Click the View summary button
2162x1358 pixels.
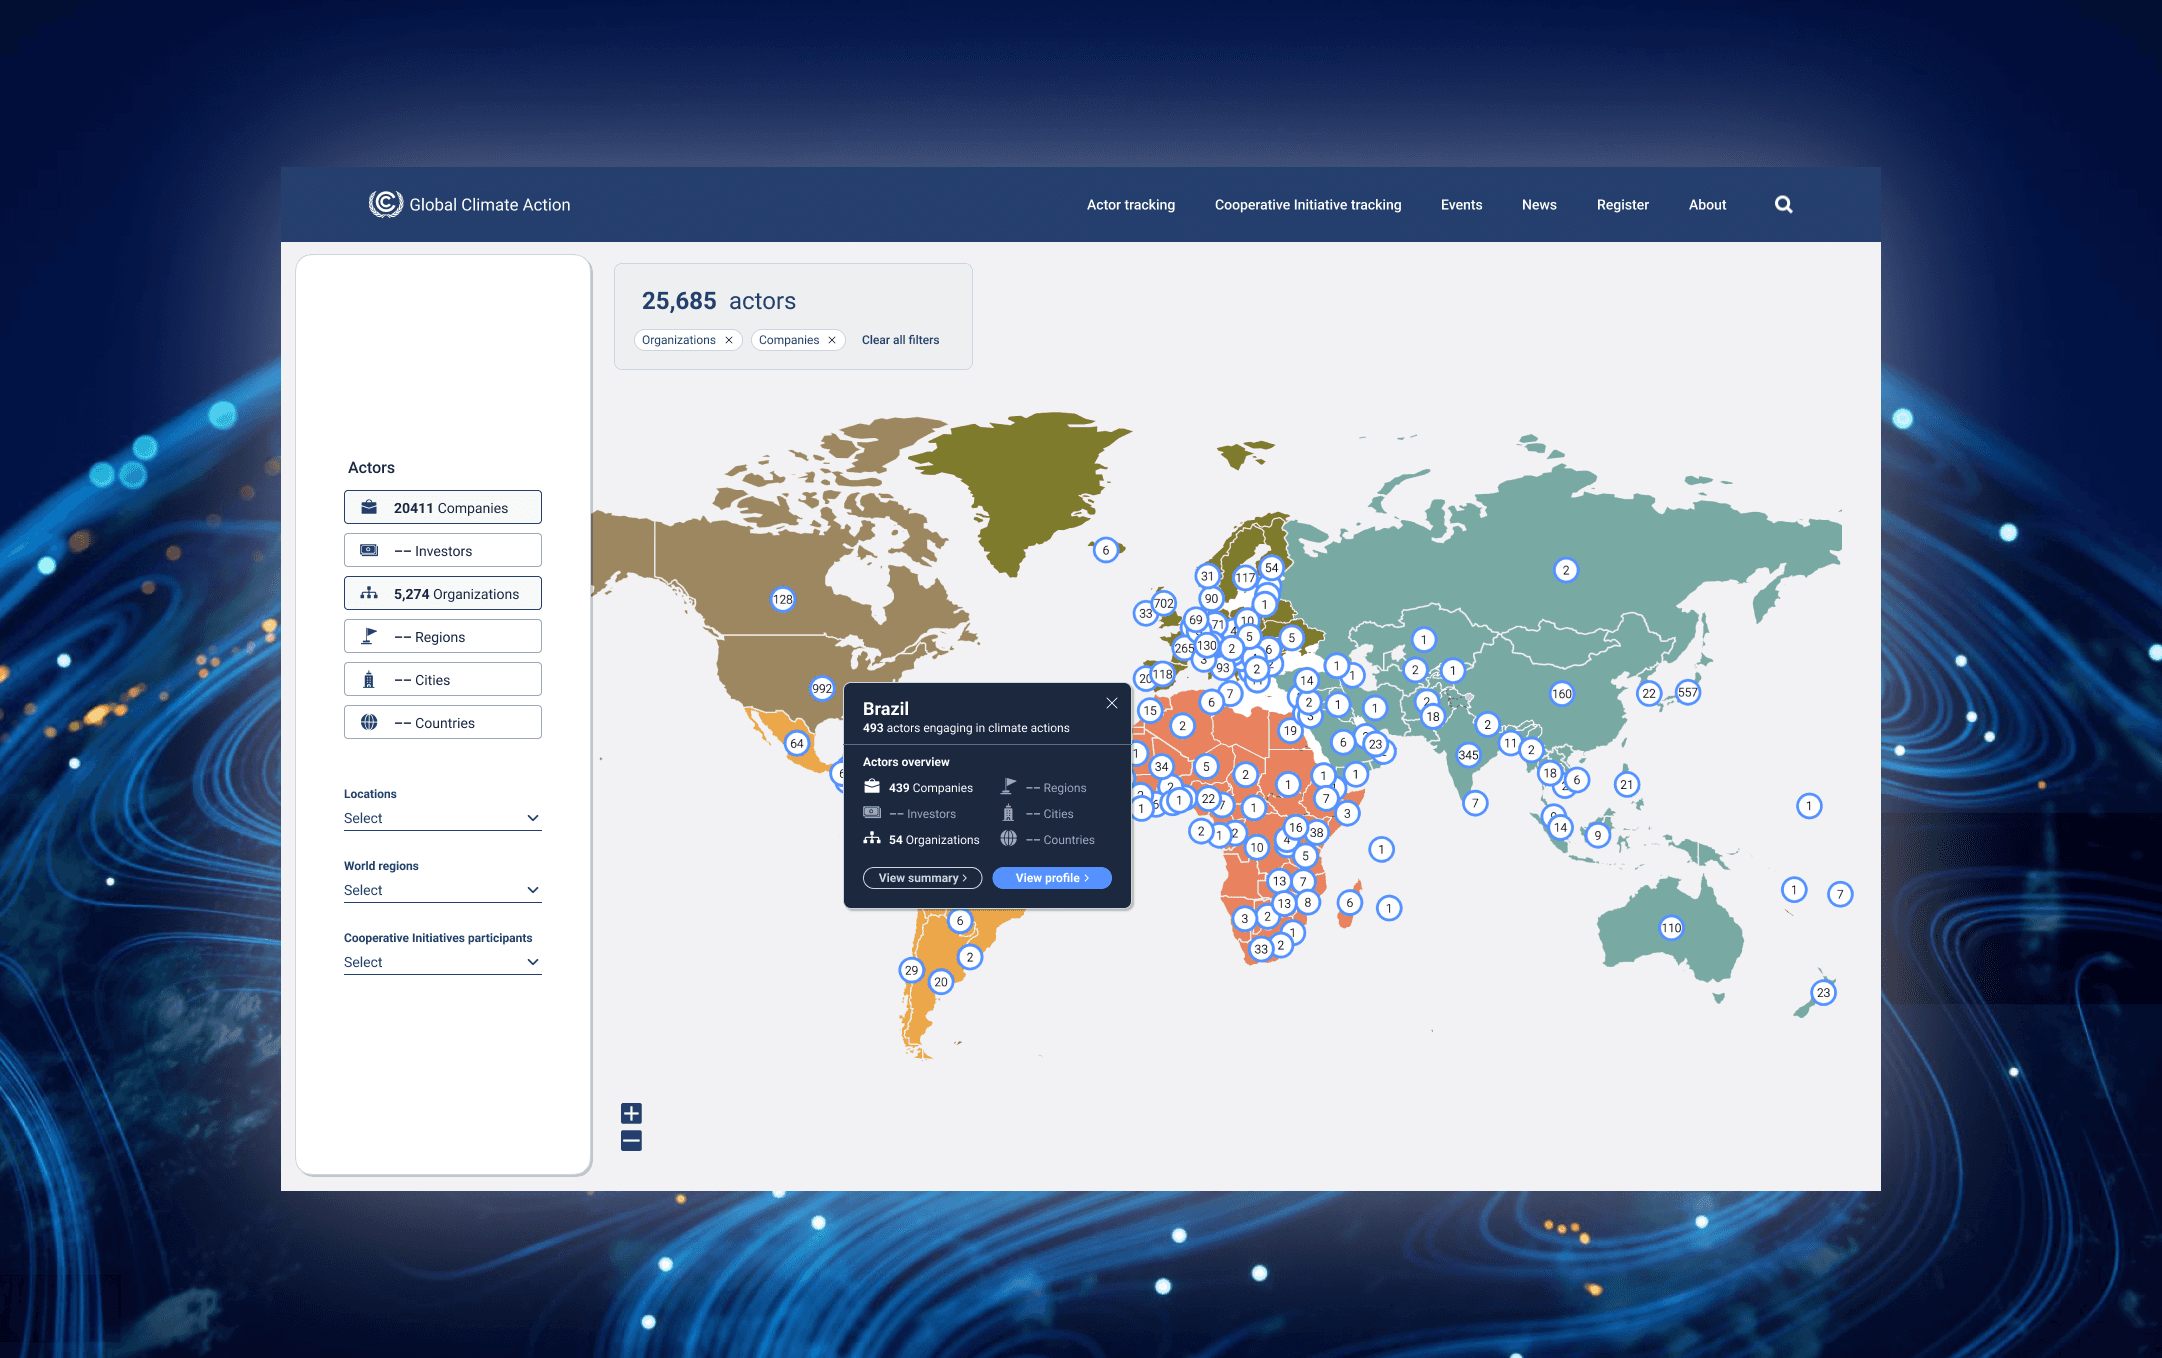click(921, 878)
